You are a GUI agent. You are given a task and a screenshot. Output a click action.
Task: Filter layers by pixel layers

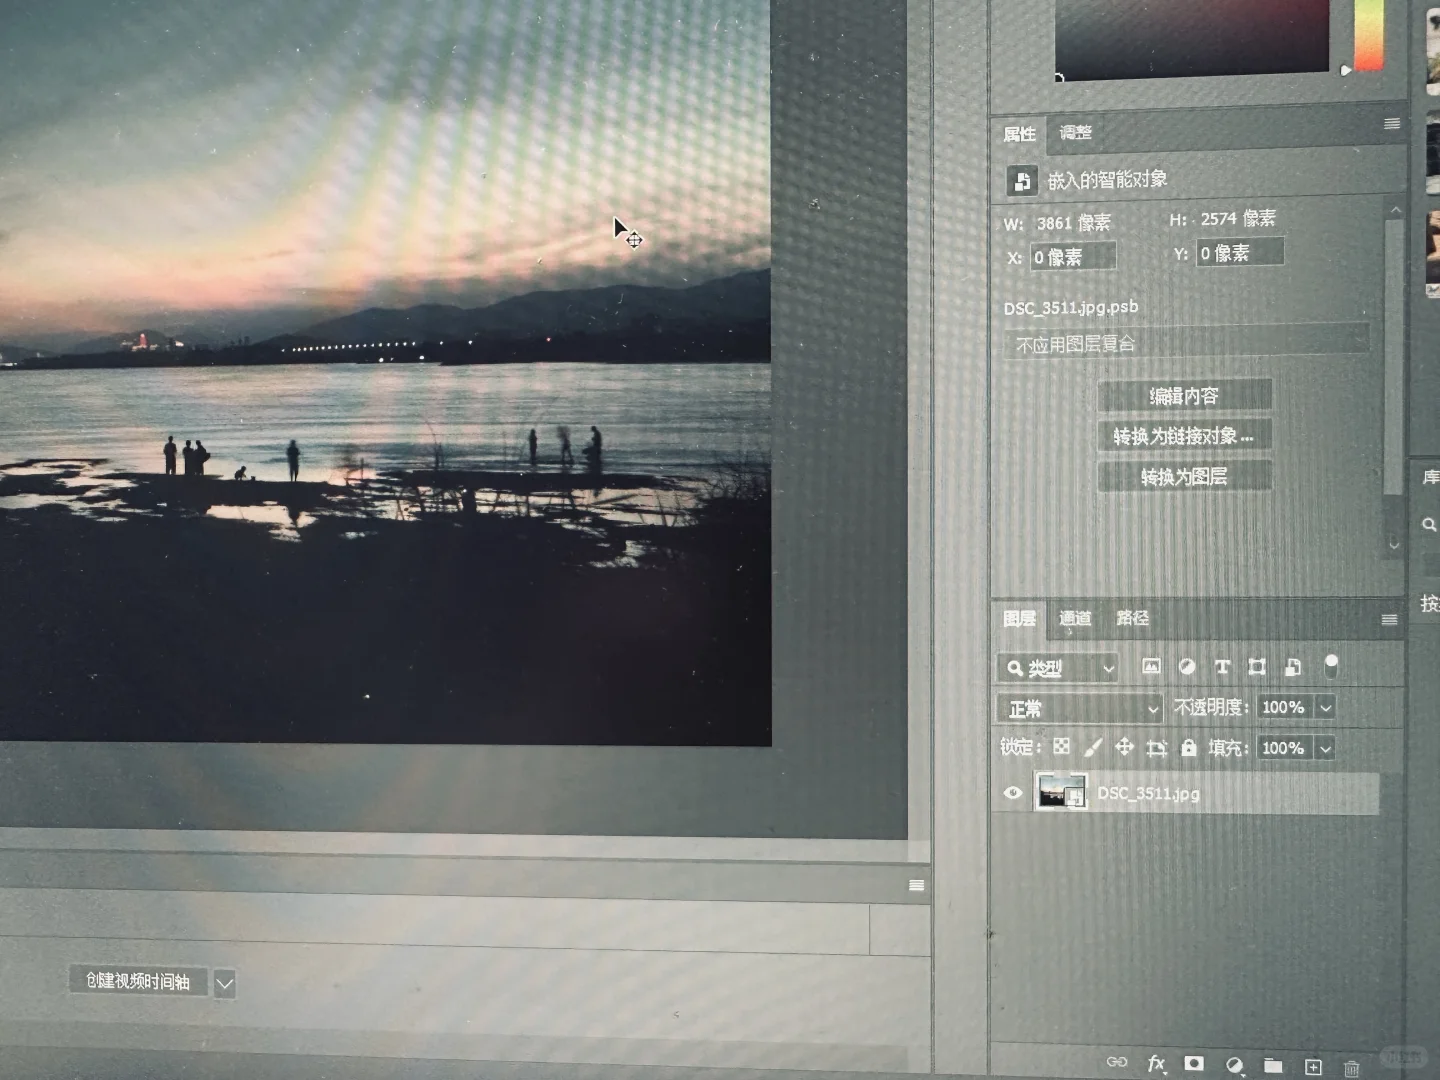(1151, 667)
